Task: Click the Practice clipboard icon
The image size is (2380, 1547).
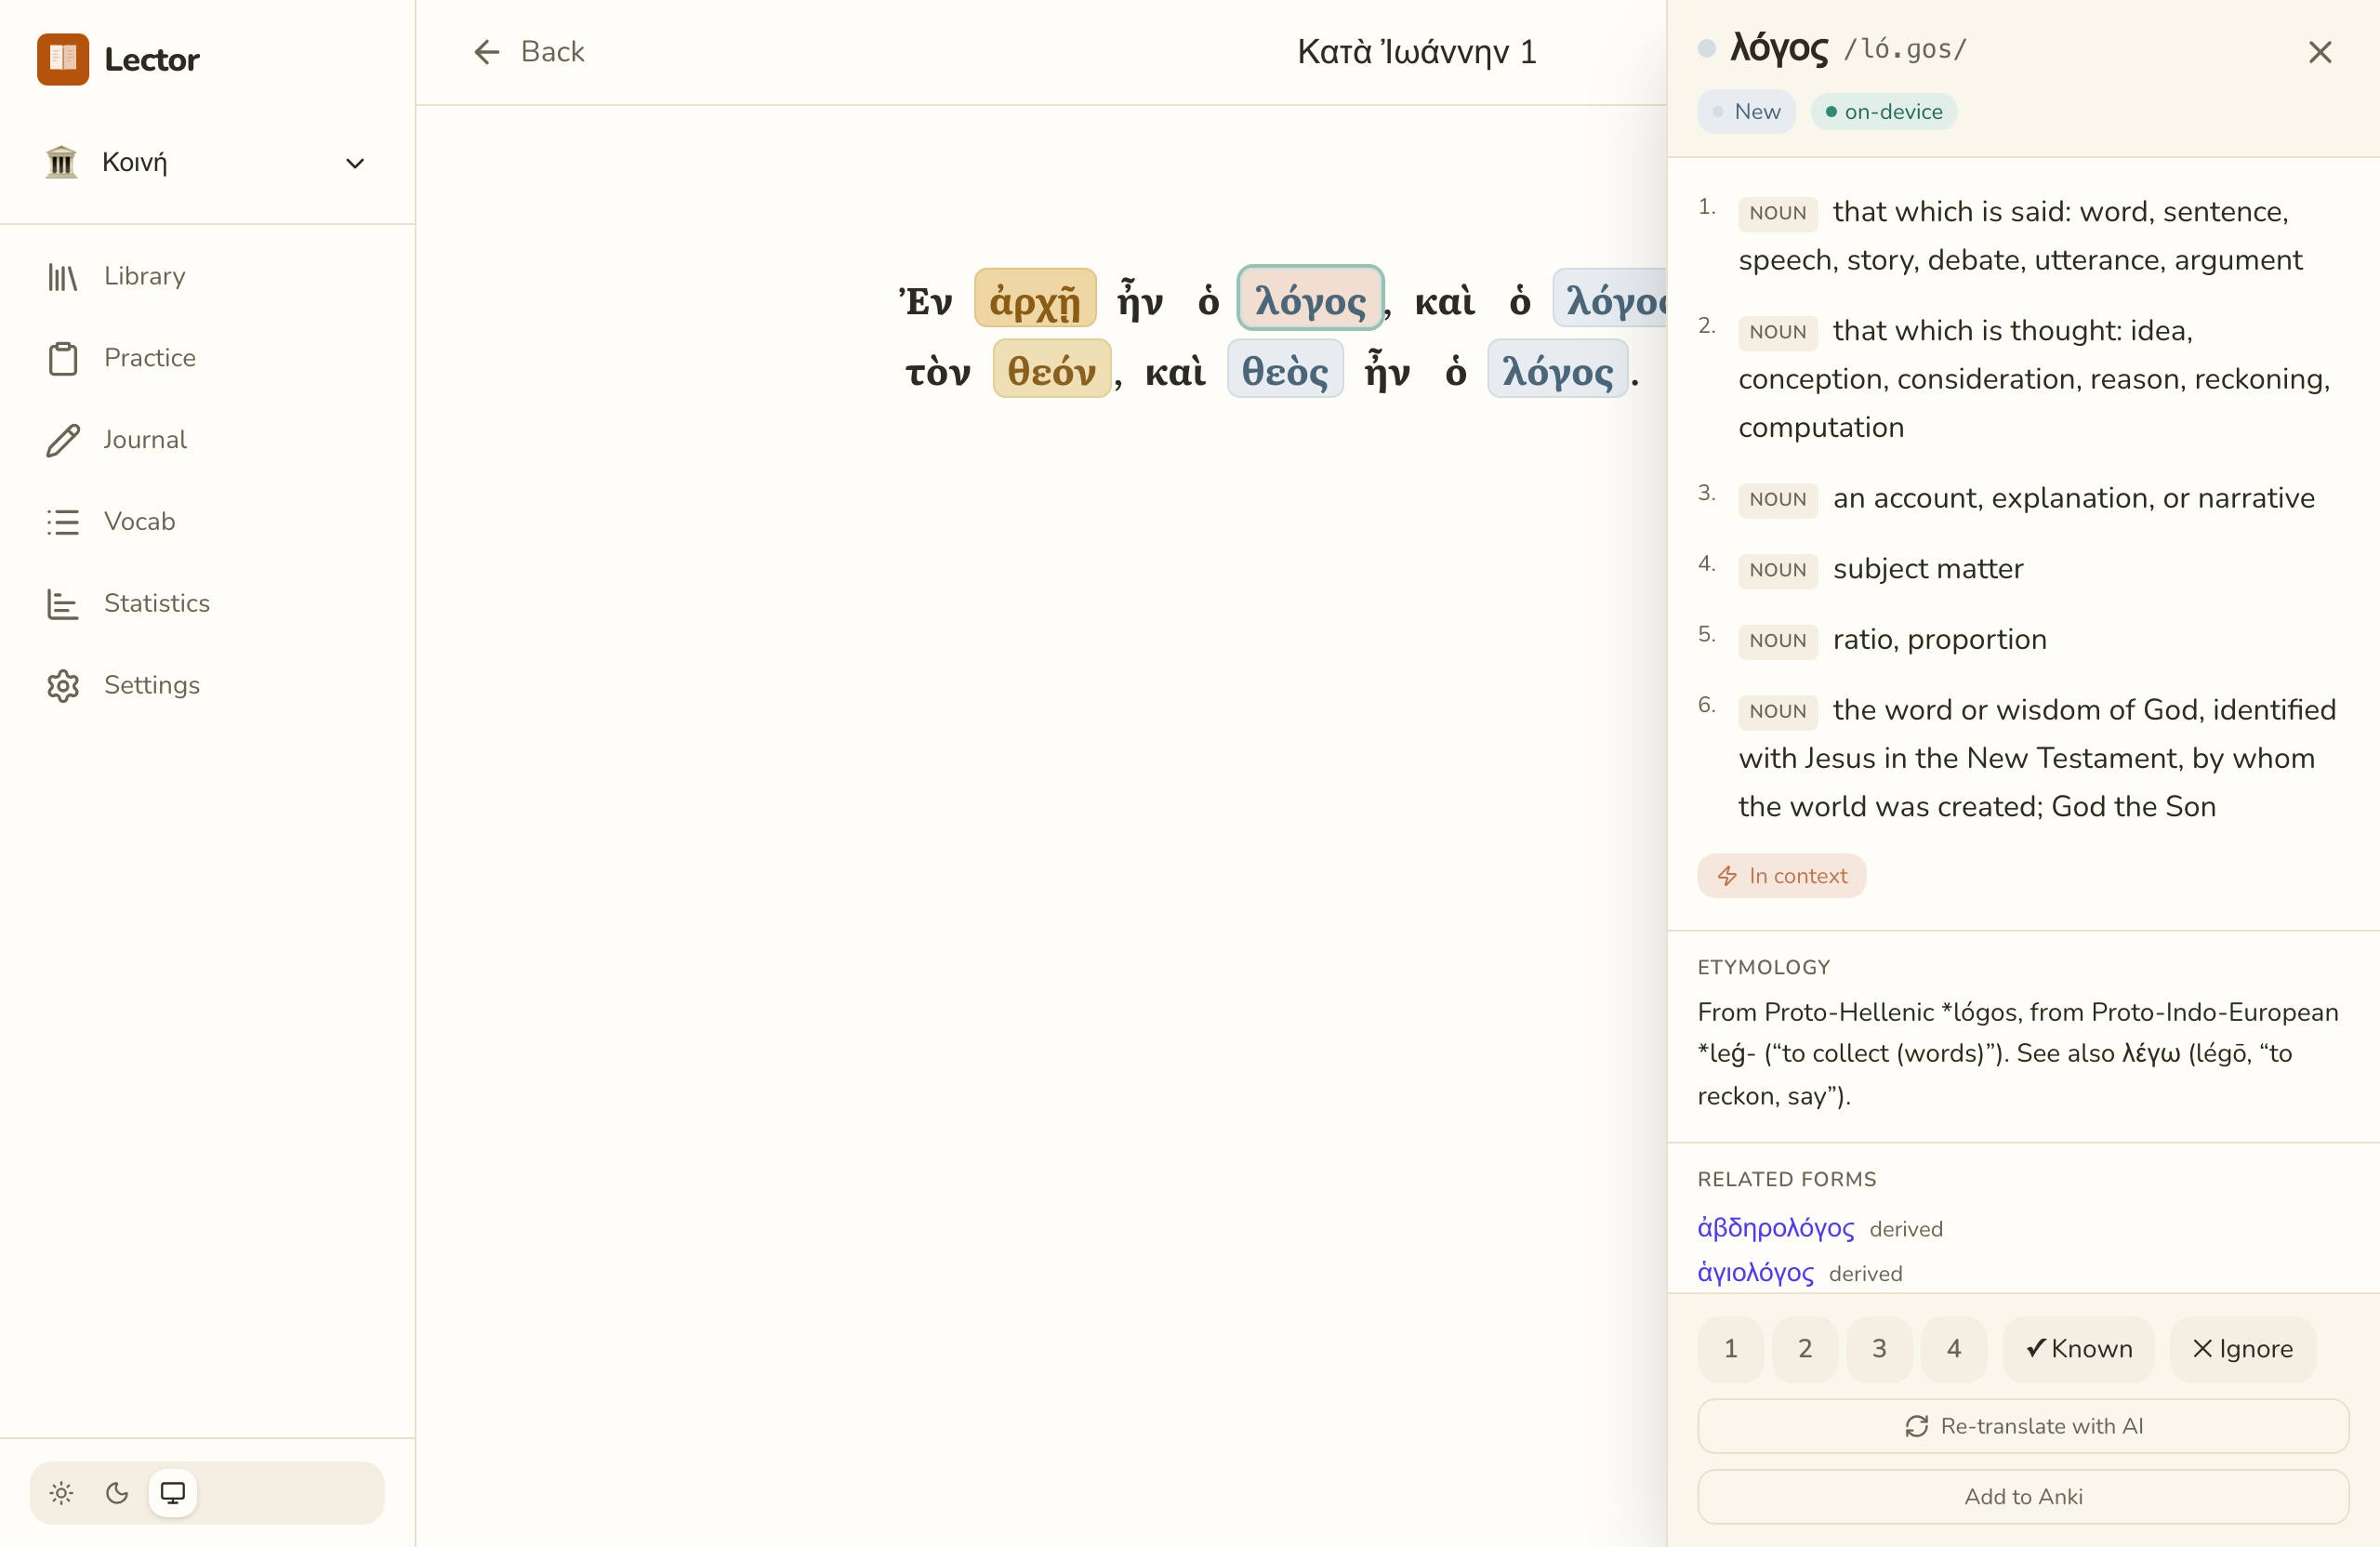Action: point(63,359)
